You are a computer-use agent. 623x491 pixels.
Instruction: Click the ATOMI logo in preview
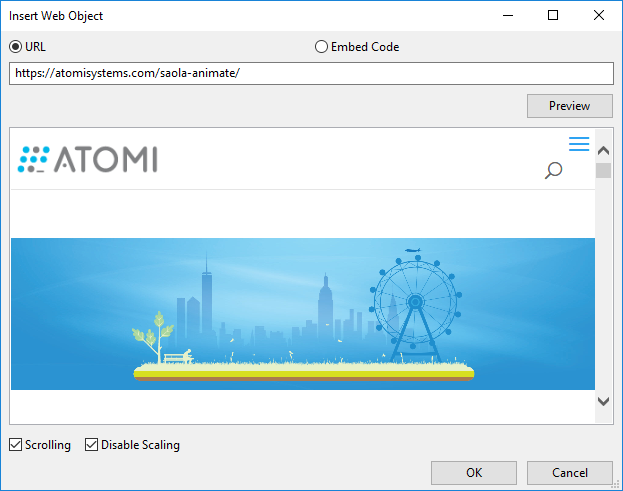(x=87, y=159)
